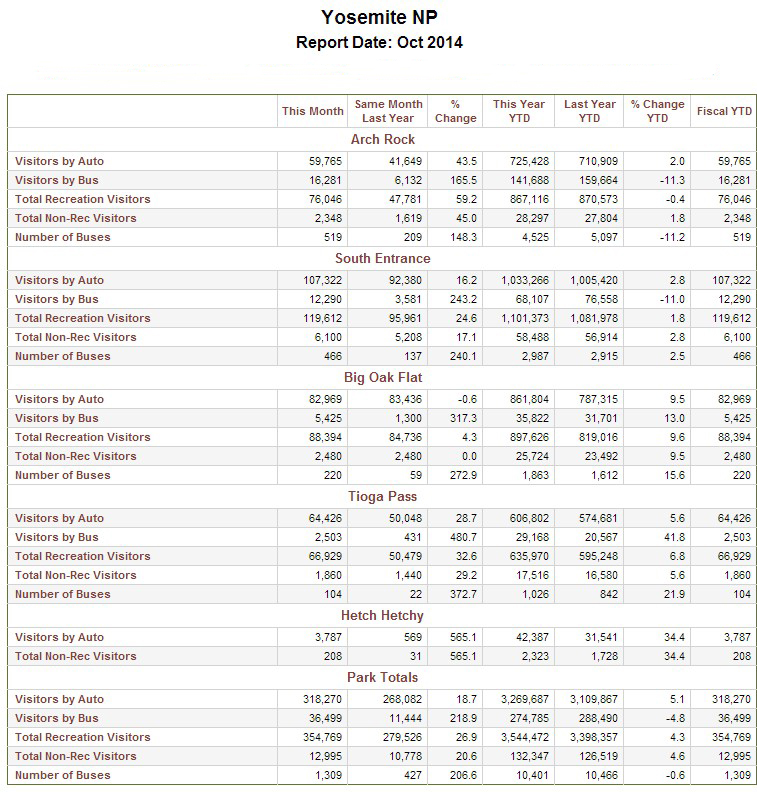Select South Entrance buses last year value 137

[413, 357]
